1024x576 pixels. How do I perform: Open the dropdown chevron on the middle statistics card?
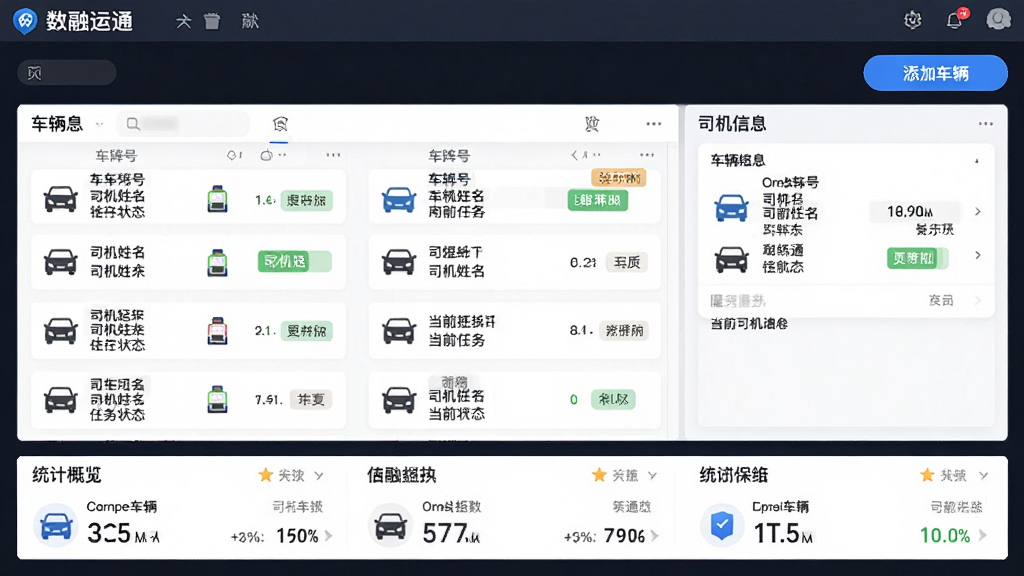(x=652, y=475)
